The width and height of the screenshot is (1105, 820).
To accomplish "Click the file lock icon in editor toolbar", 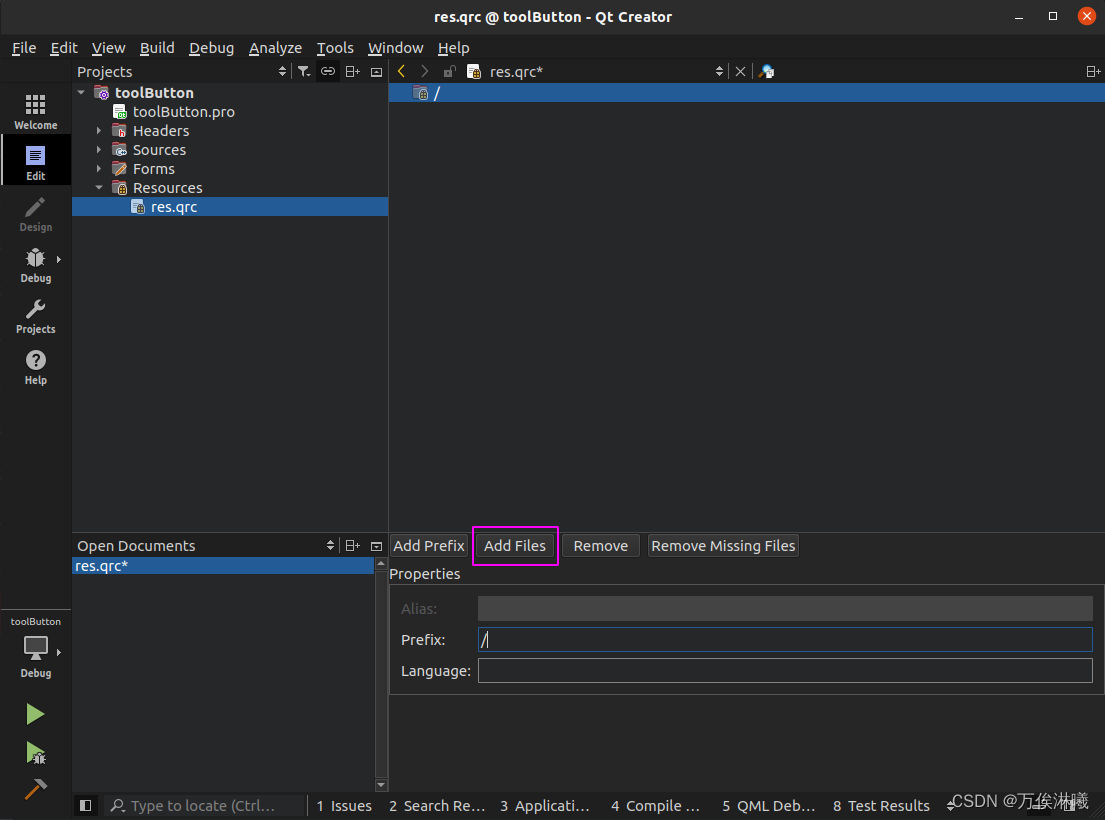I will point(449,71).
